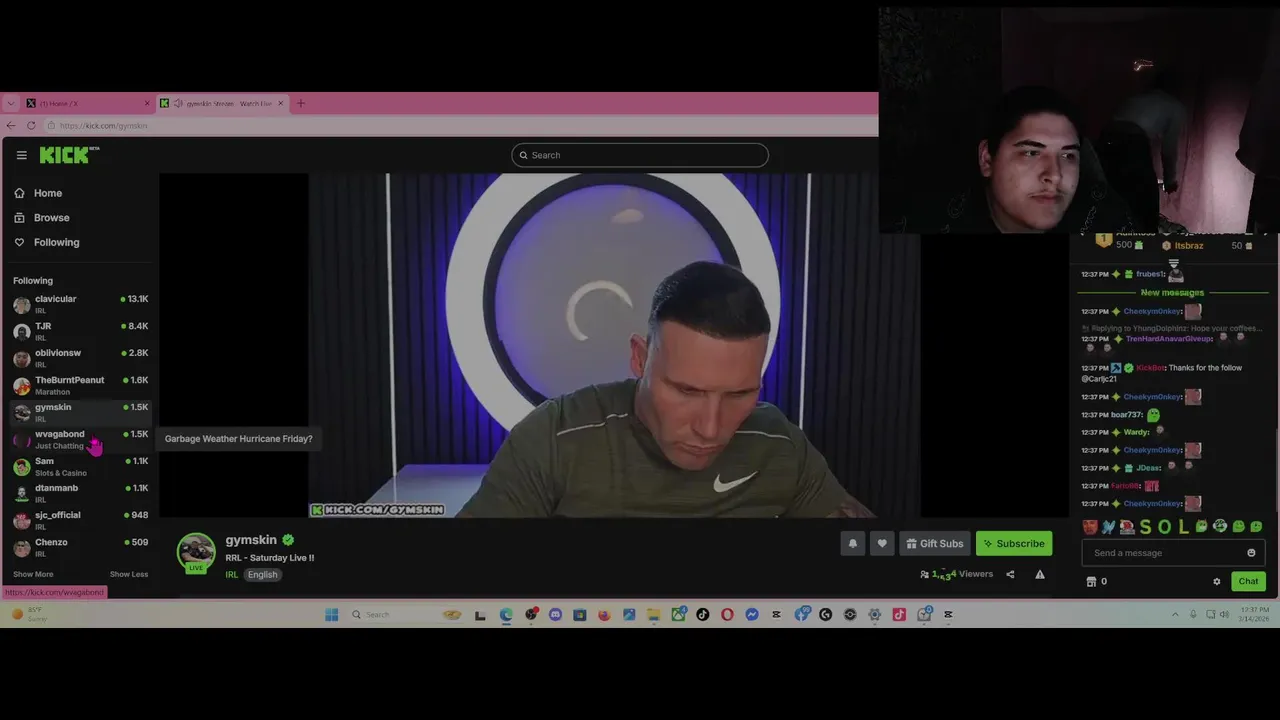Share the stream using the share icon
1280x720 pixels.
(x=1010, y=574)
